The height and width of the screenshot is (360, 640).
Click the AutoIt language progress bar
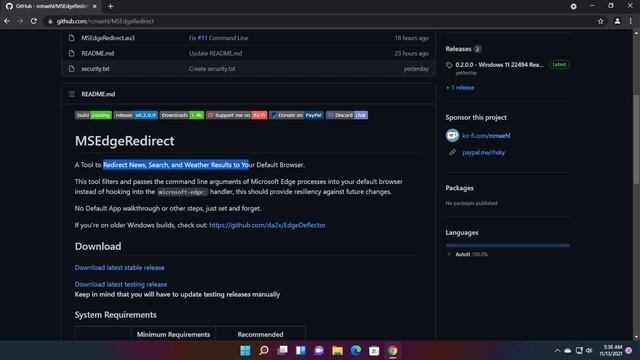(x=507, y=245)
